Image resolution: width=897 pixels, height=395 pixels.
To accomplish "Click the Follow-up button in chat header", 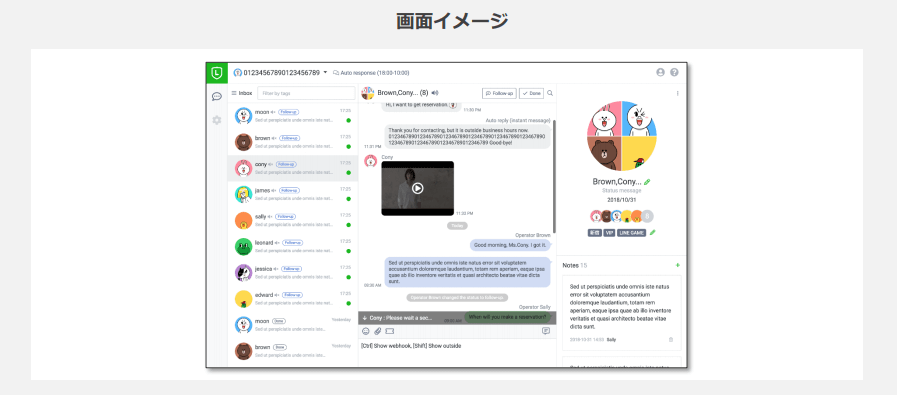I will [499, 93].
